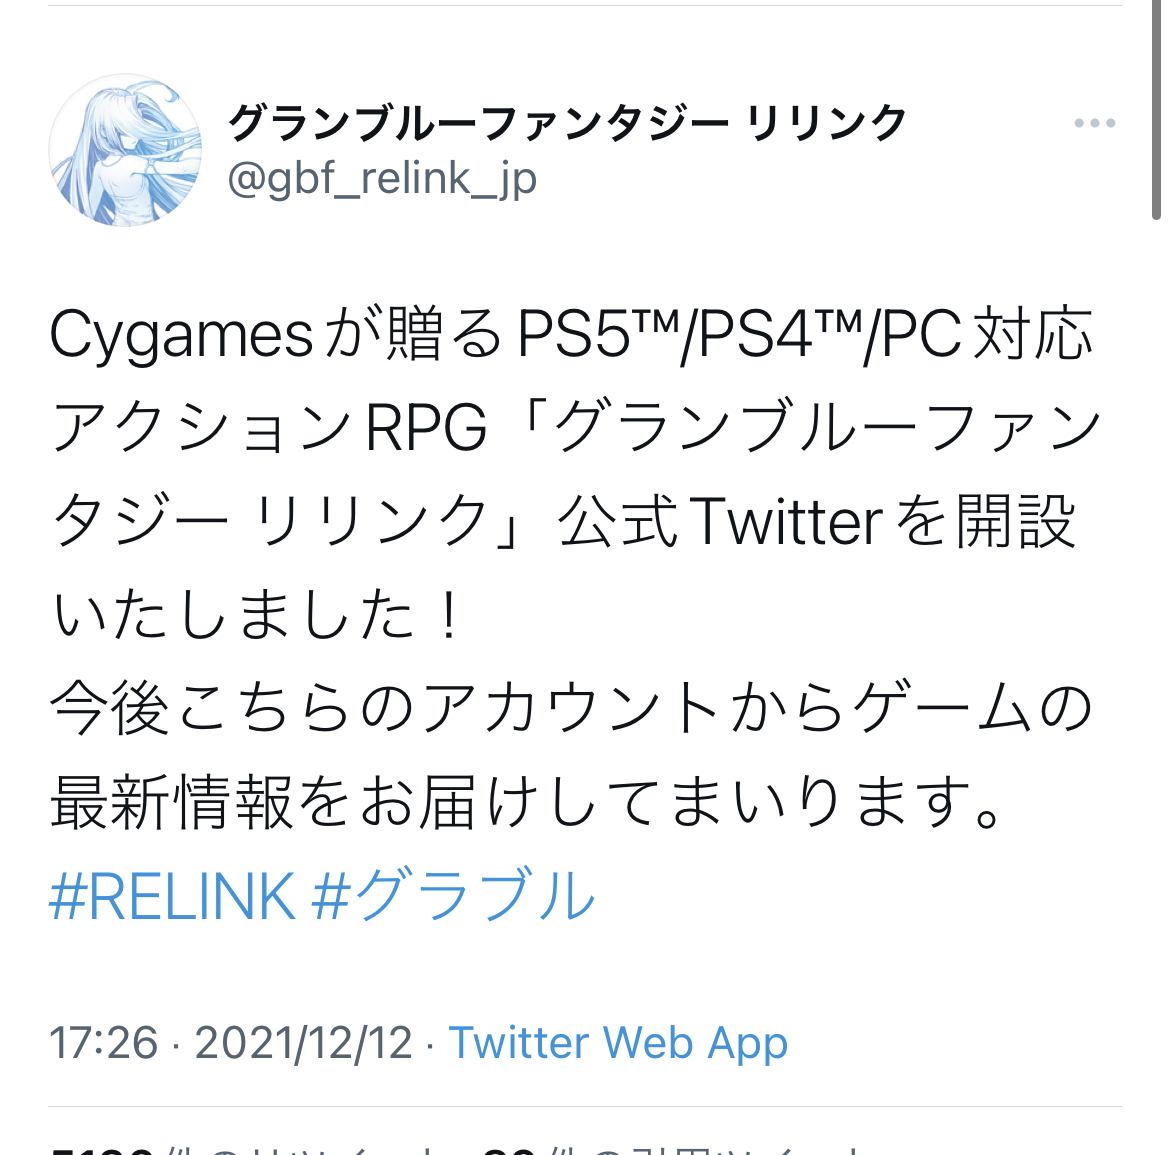Open the #RELINK hashtag
Image resolution: width=1170 pixels, height=1155 pixels.
pos(172,895)
